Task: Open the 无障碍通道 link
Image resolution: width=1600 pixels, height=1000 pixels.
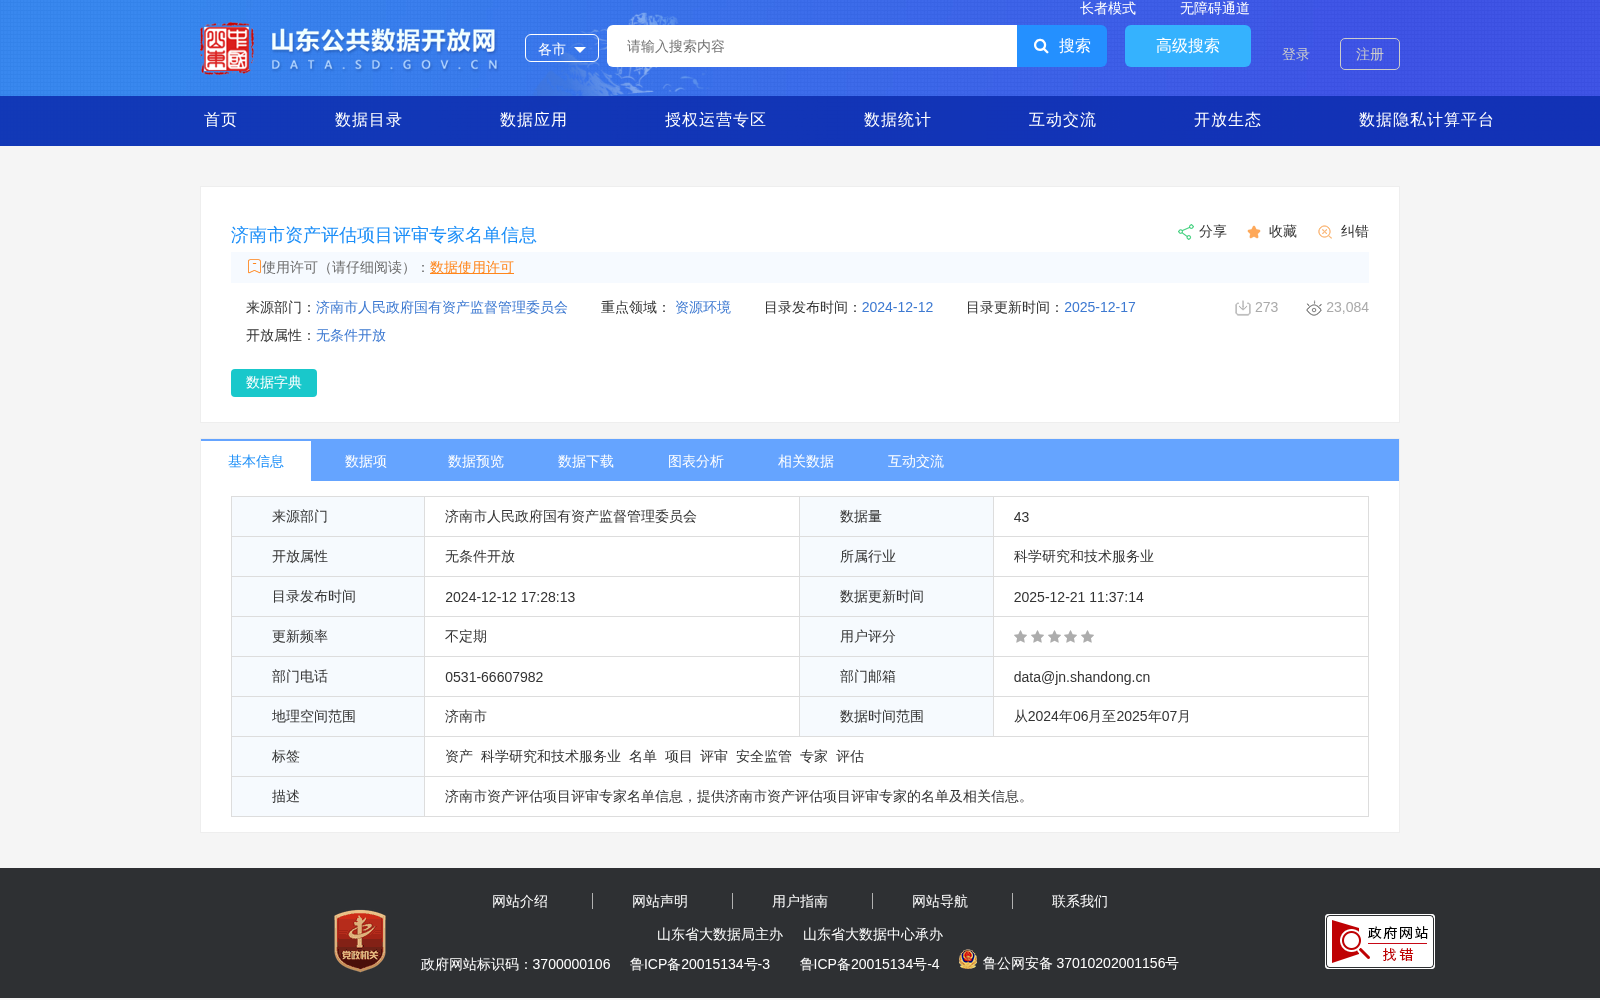Action: coord(1215,8)
